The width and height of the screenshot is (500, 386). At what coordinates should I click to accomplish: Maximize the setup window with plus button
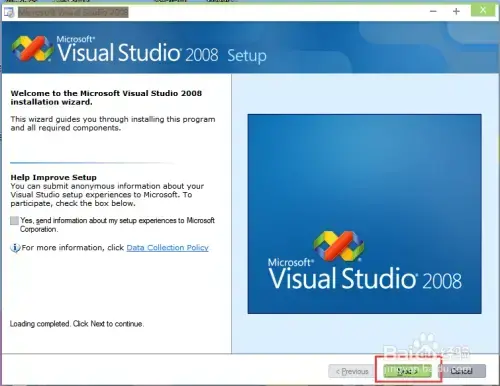pos(456,12)
